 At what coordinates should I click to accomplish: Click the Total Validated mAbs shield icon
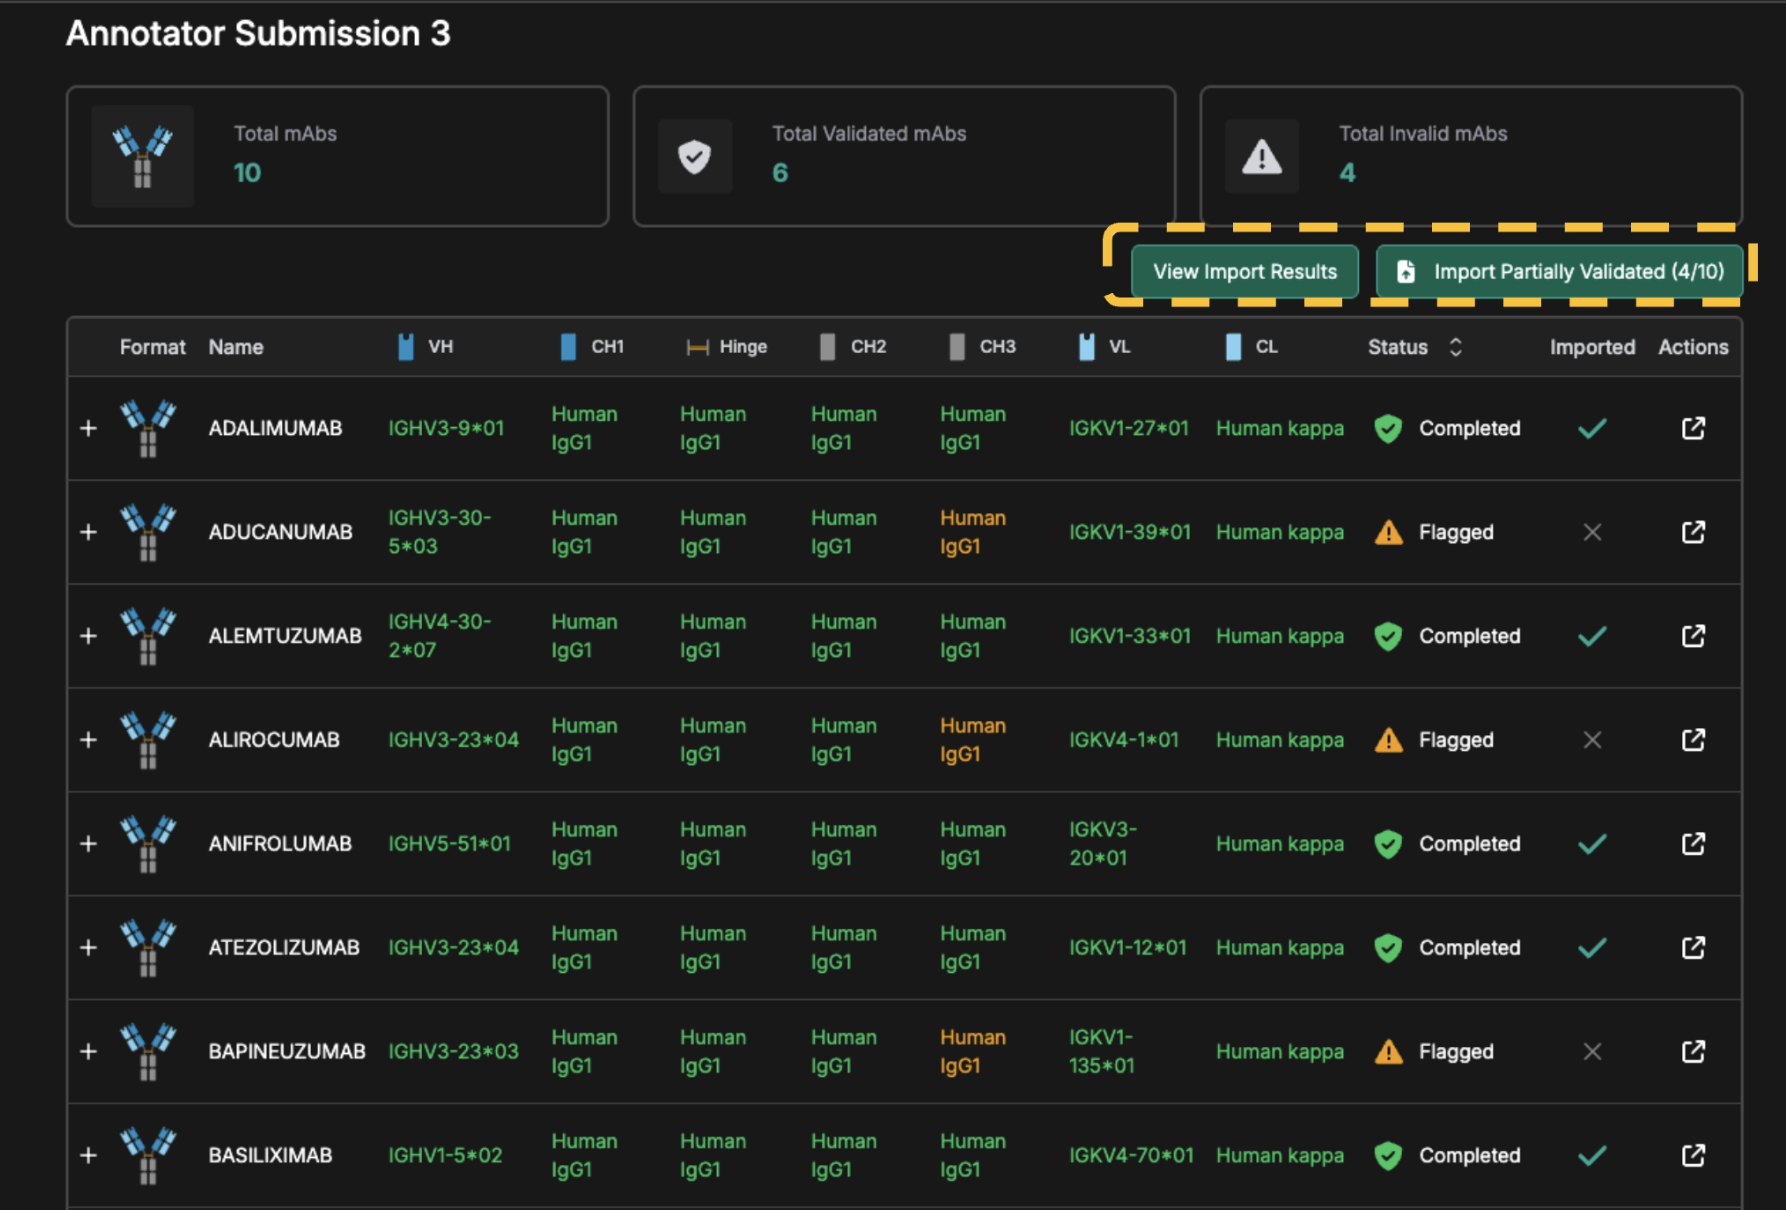pos(694,157)
